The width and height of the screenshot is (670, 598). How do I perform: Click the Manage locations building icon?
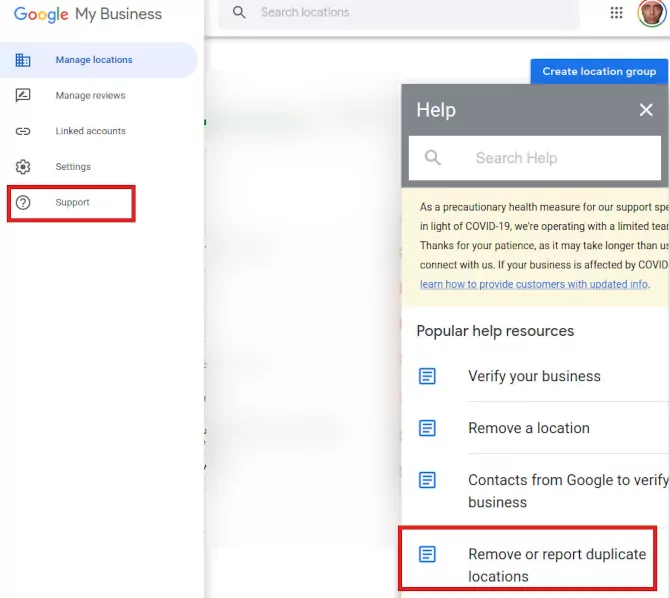point(23,60)
